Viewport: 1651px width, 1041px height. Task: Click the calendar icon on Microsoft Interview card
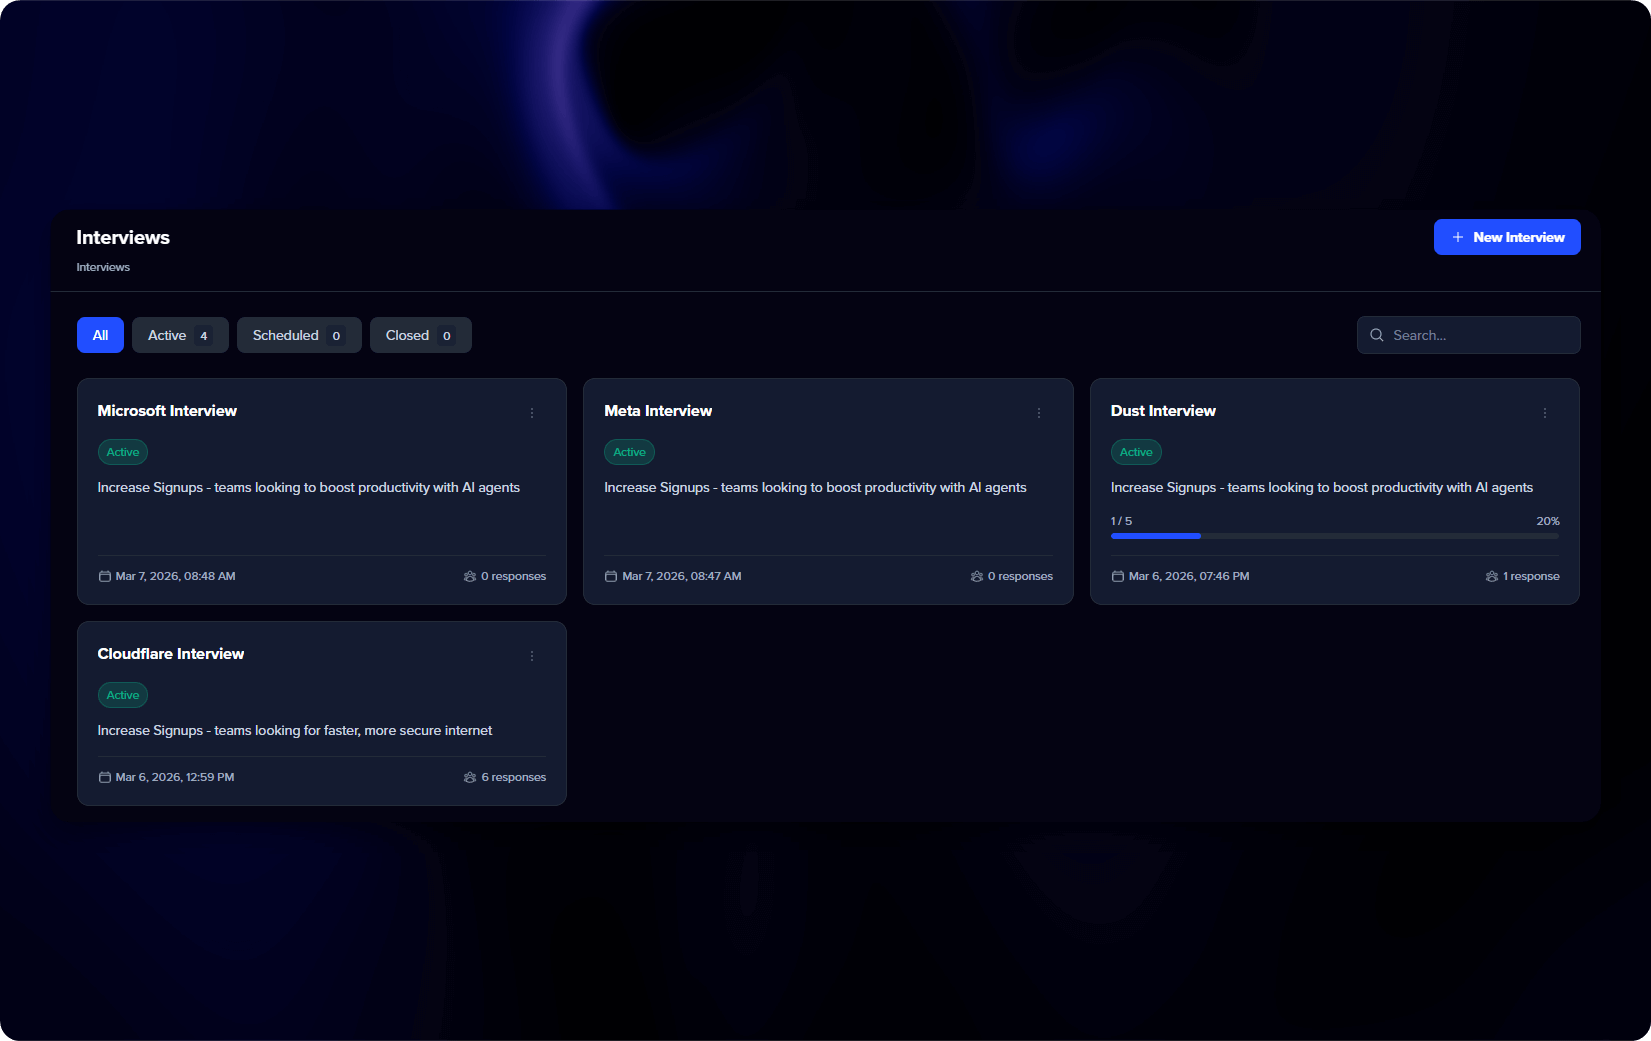(x=104, y=575)
